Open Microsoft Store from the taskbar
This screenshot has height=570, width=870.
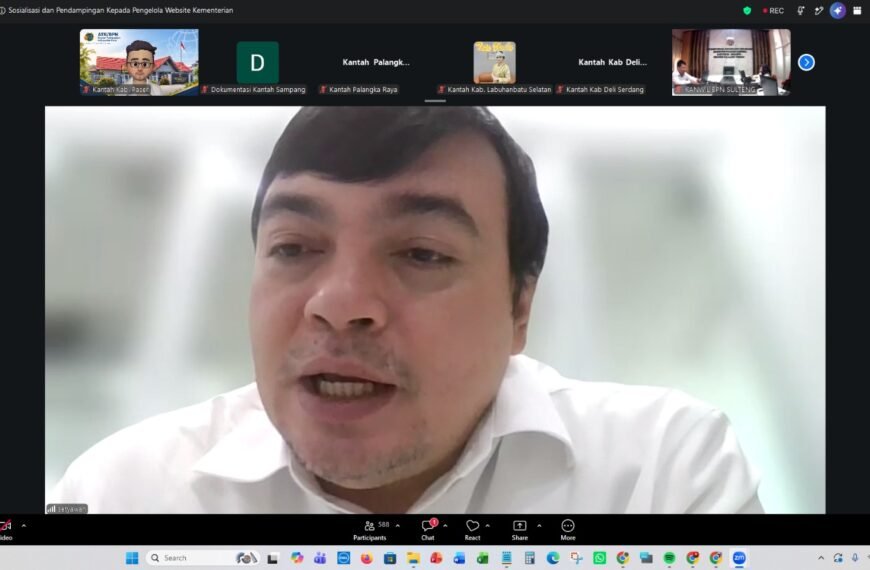pyautogui.click(x=390, y=558)
